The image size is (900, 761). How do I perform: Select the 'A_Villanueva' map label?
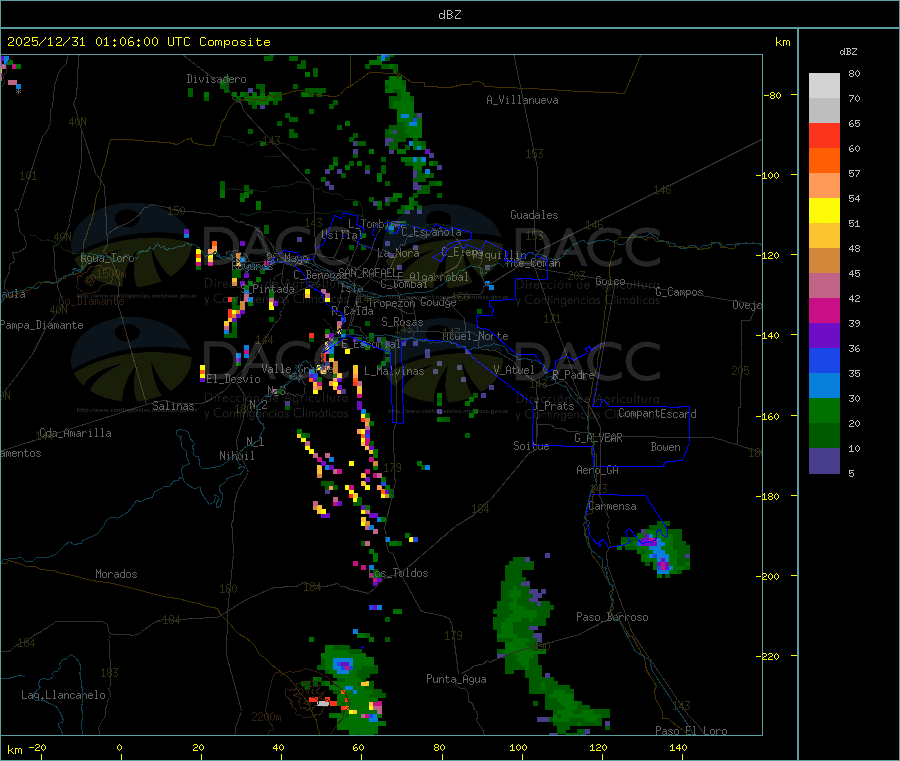pyautogui.click(x=522, y=100)
